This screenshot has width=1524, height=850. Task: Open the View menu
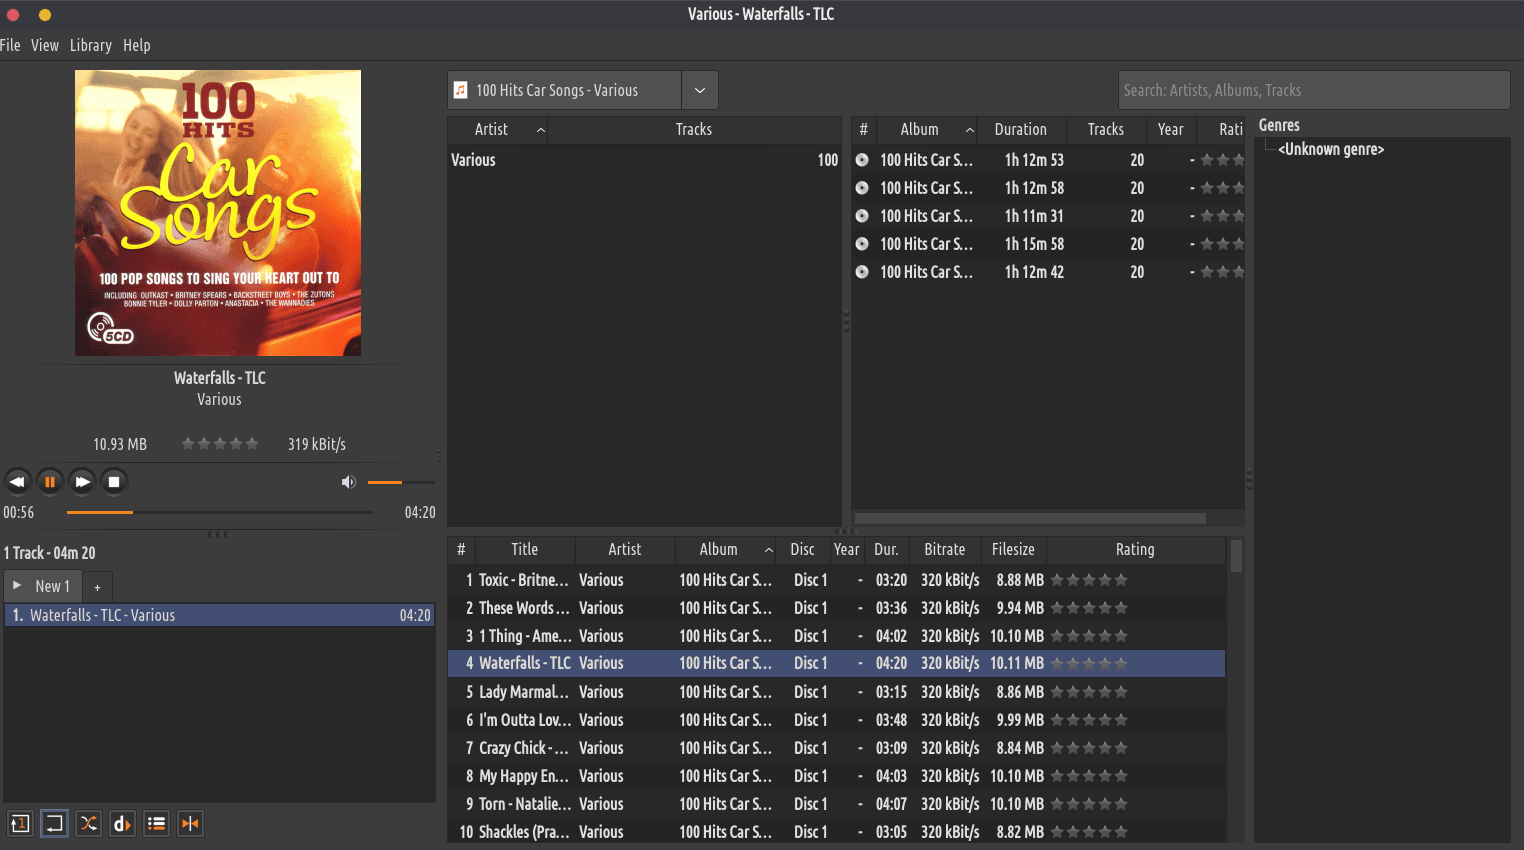coord(45,45)
